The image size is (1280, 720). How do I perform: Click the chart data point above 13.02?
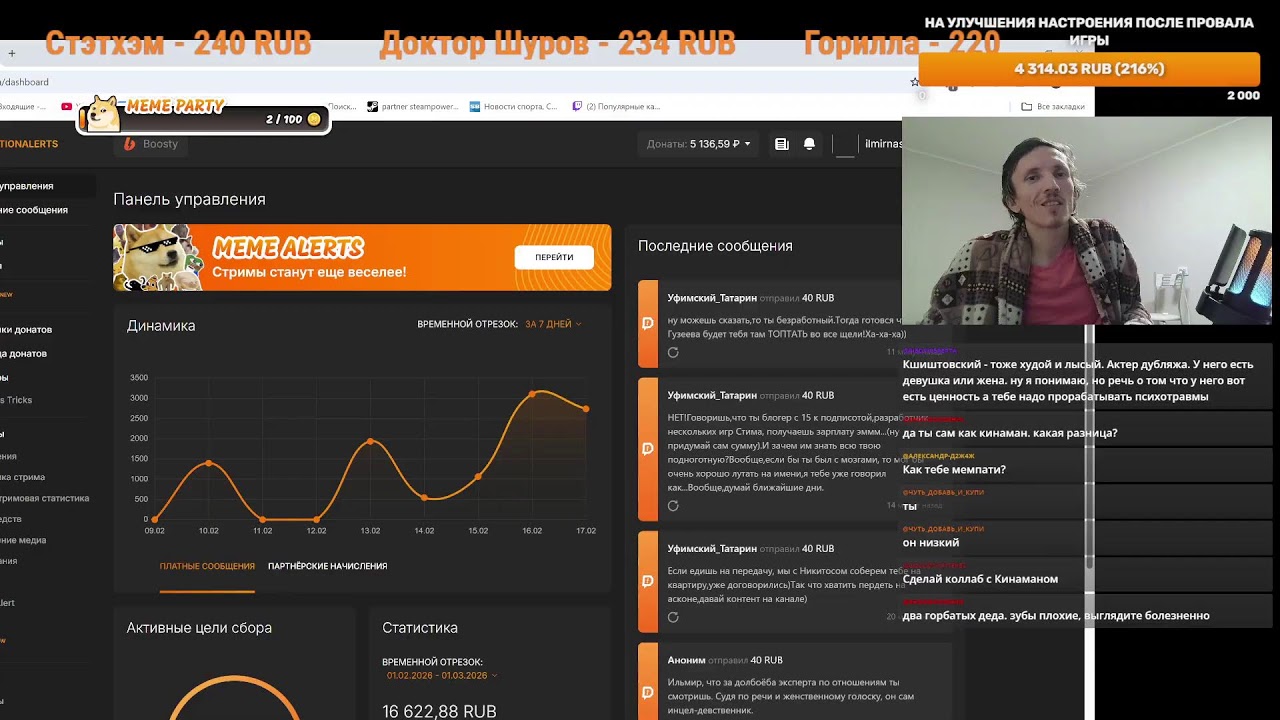click(x=370, y=441)
